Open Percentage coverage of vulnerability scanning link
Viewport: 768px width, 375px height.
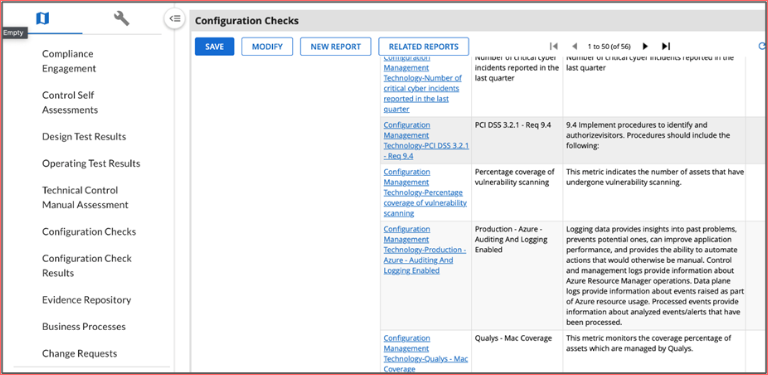(425, 192)
